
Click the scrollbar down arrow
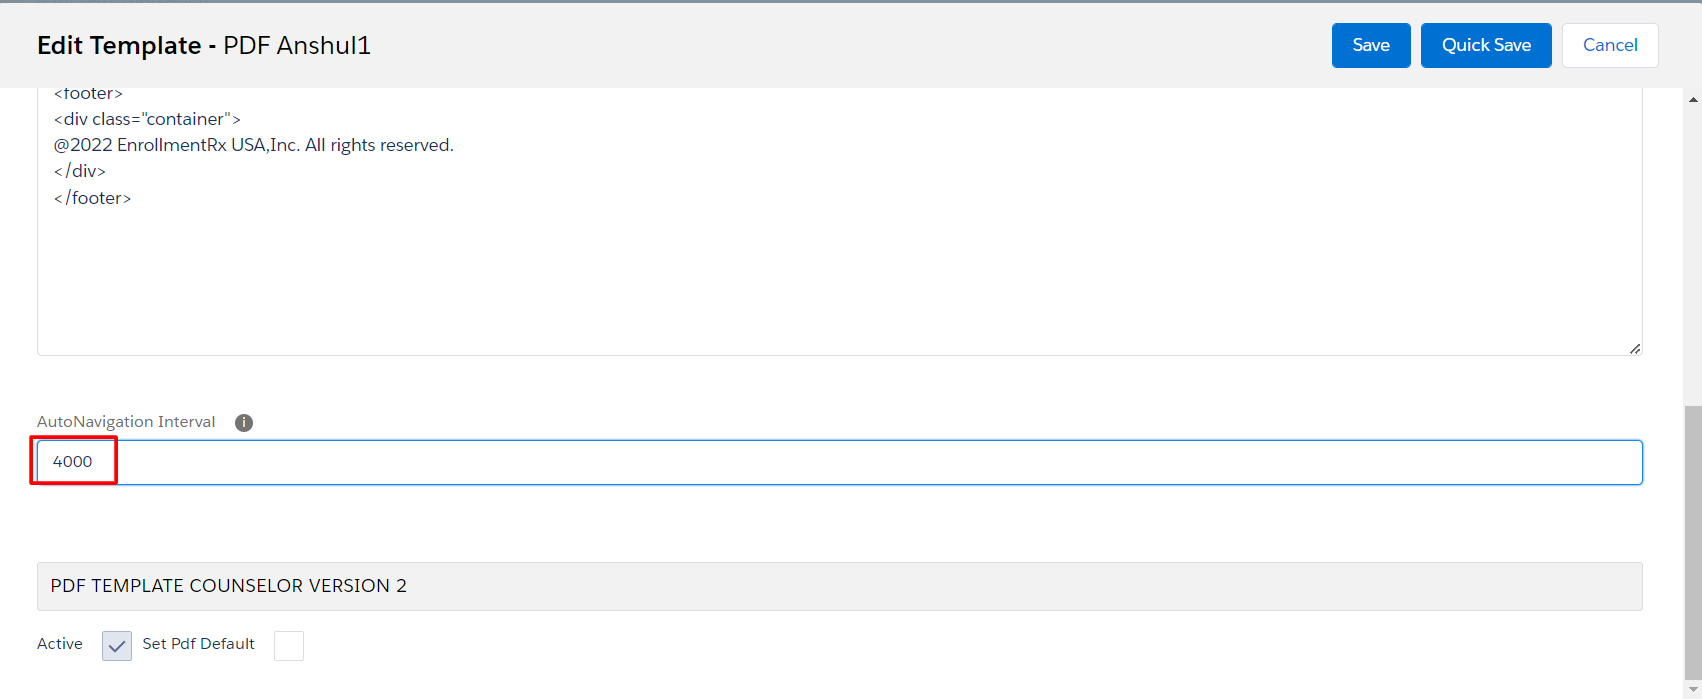[x=1693, y=691]
